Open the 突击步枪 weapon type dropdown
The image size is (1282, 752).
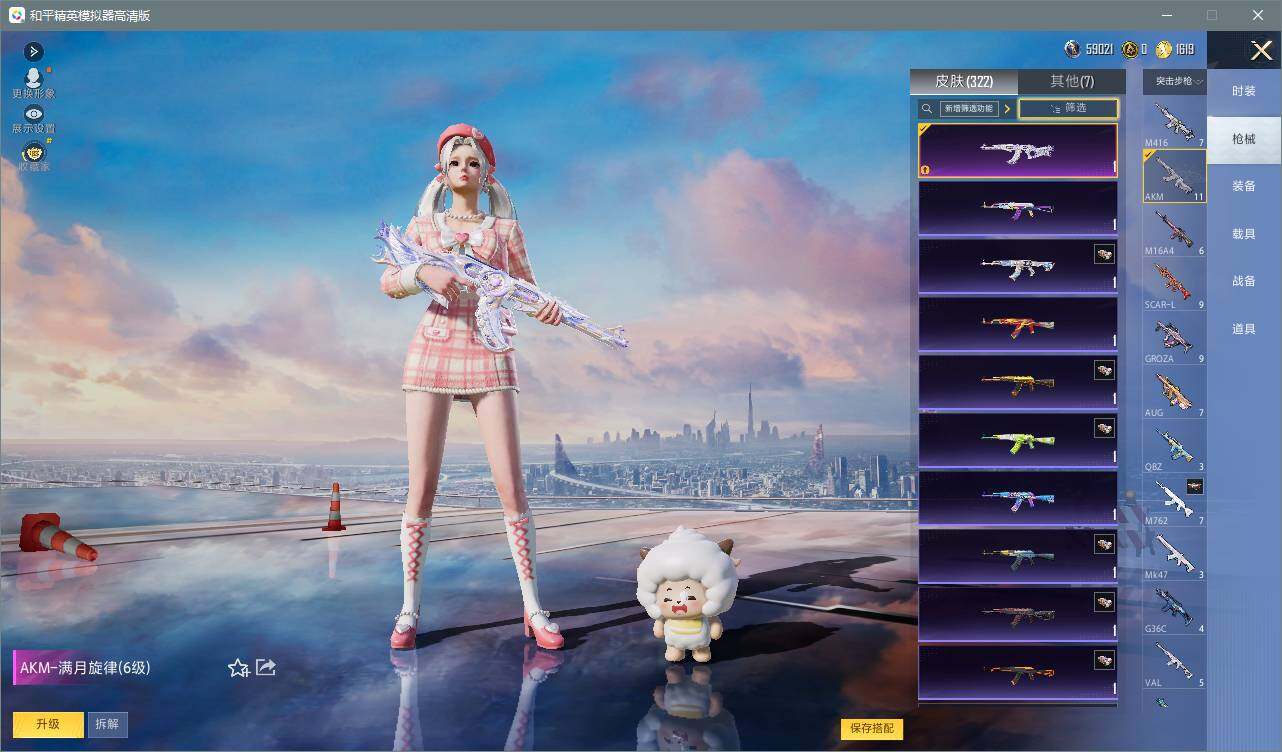click(x=1175, y=81)
